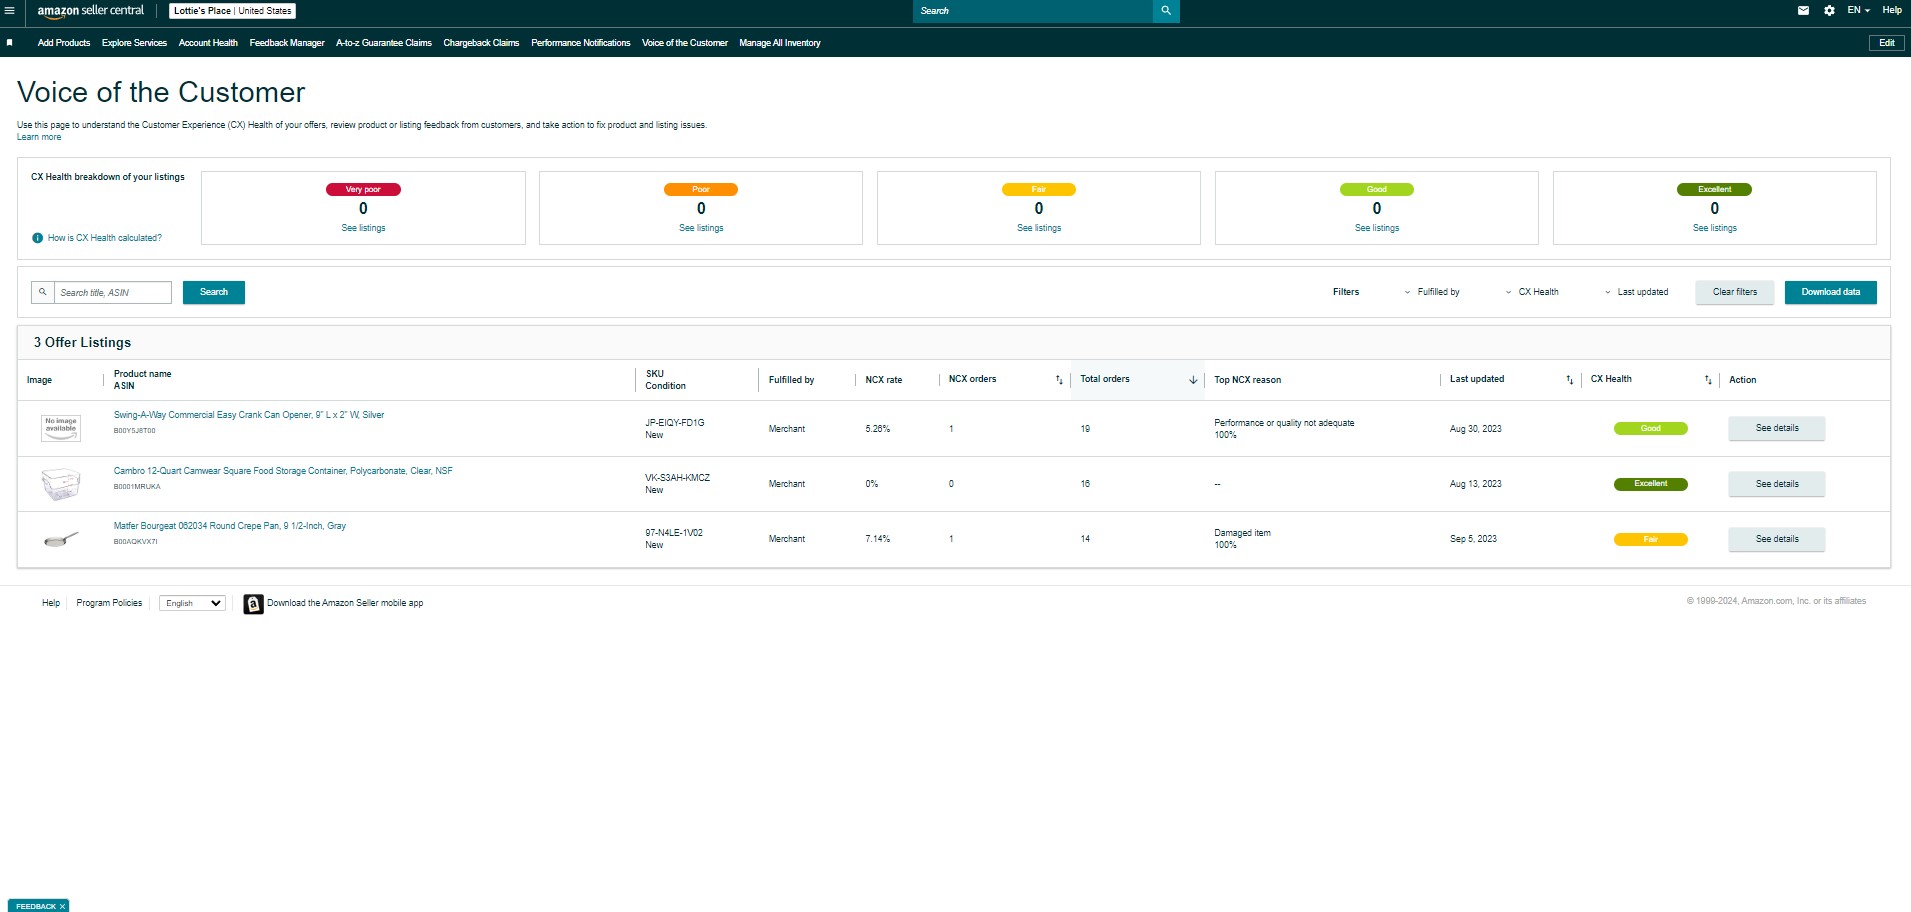Click the yellow Fair badge in crepe pan row

1651,540
